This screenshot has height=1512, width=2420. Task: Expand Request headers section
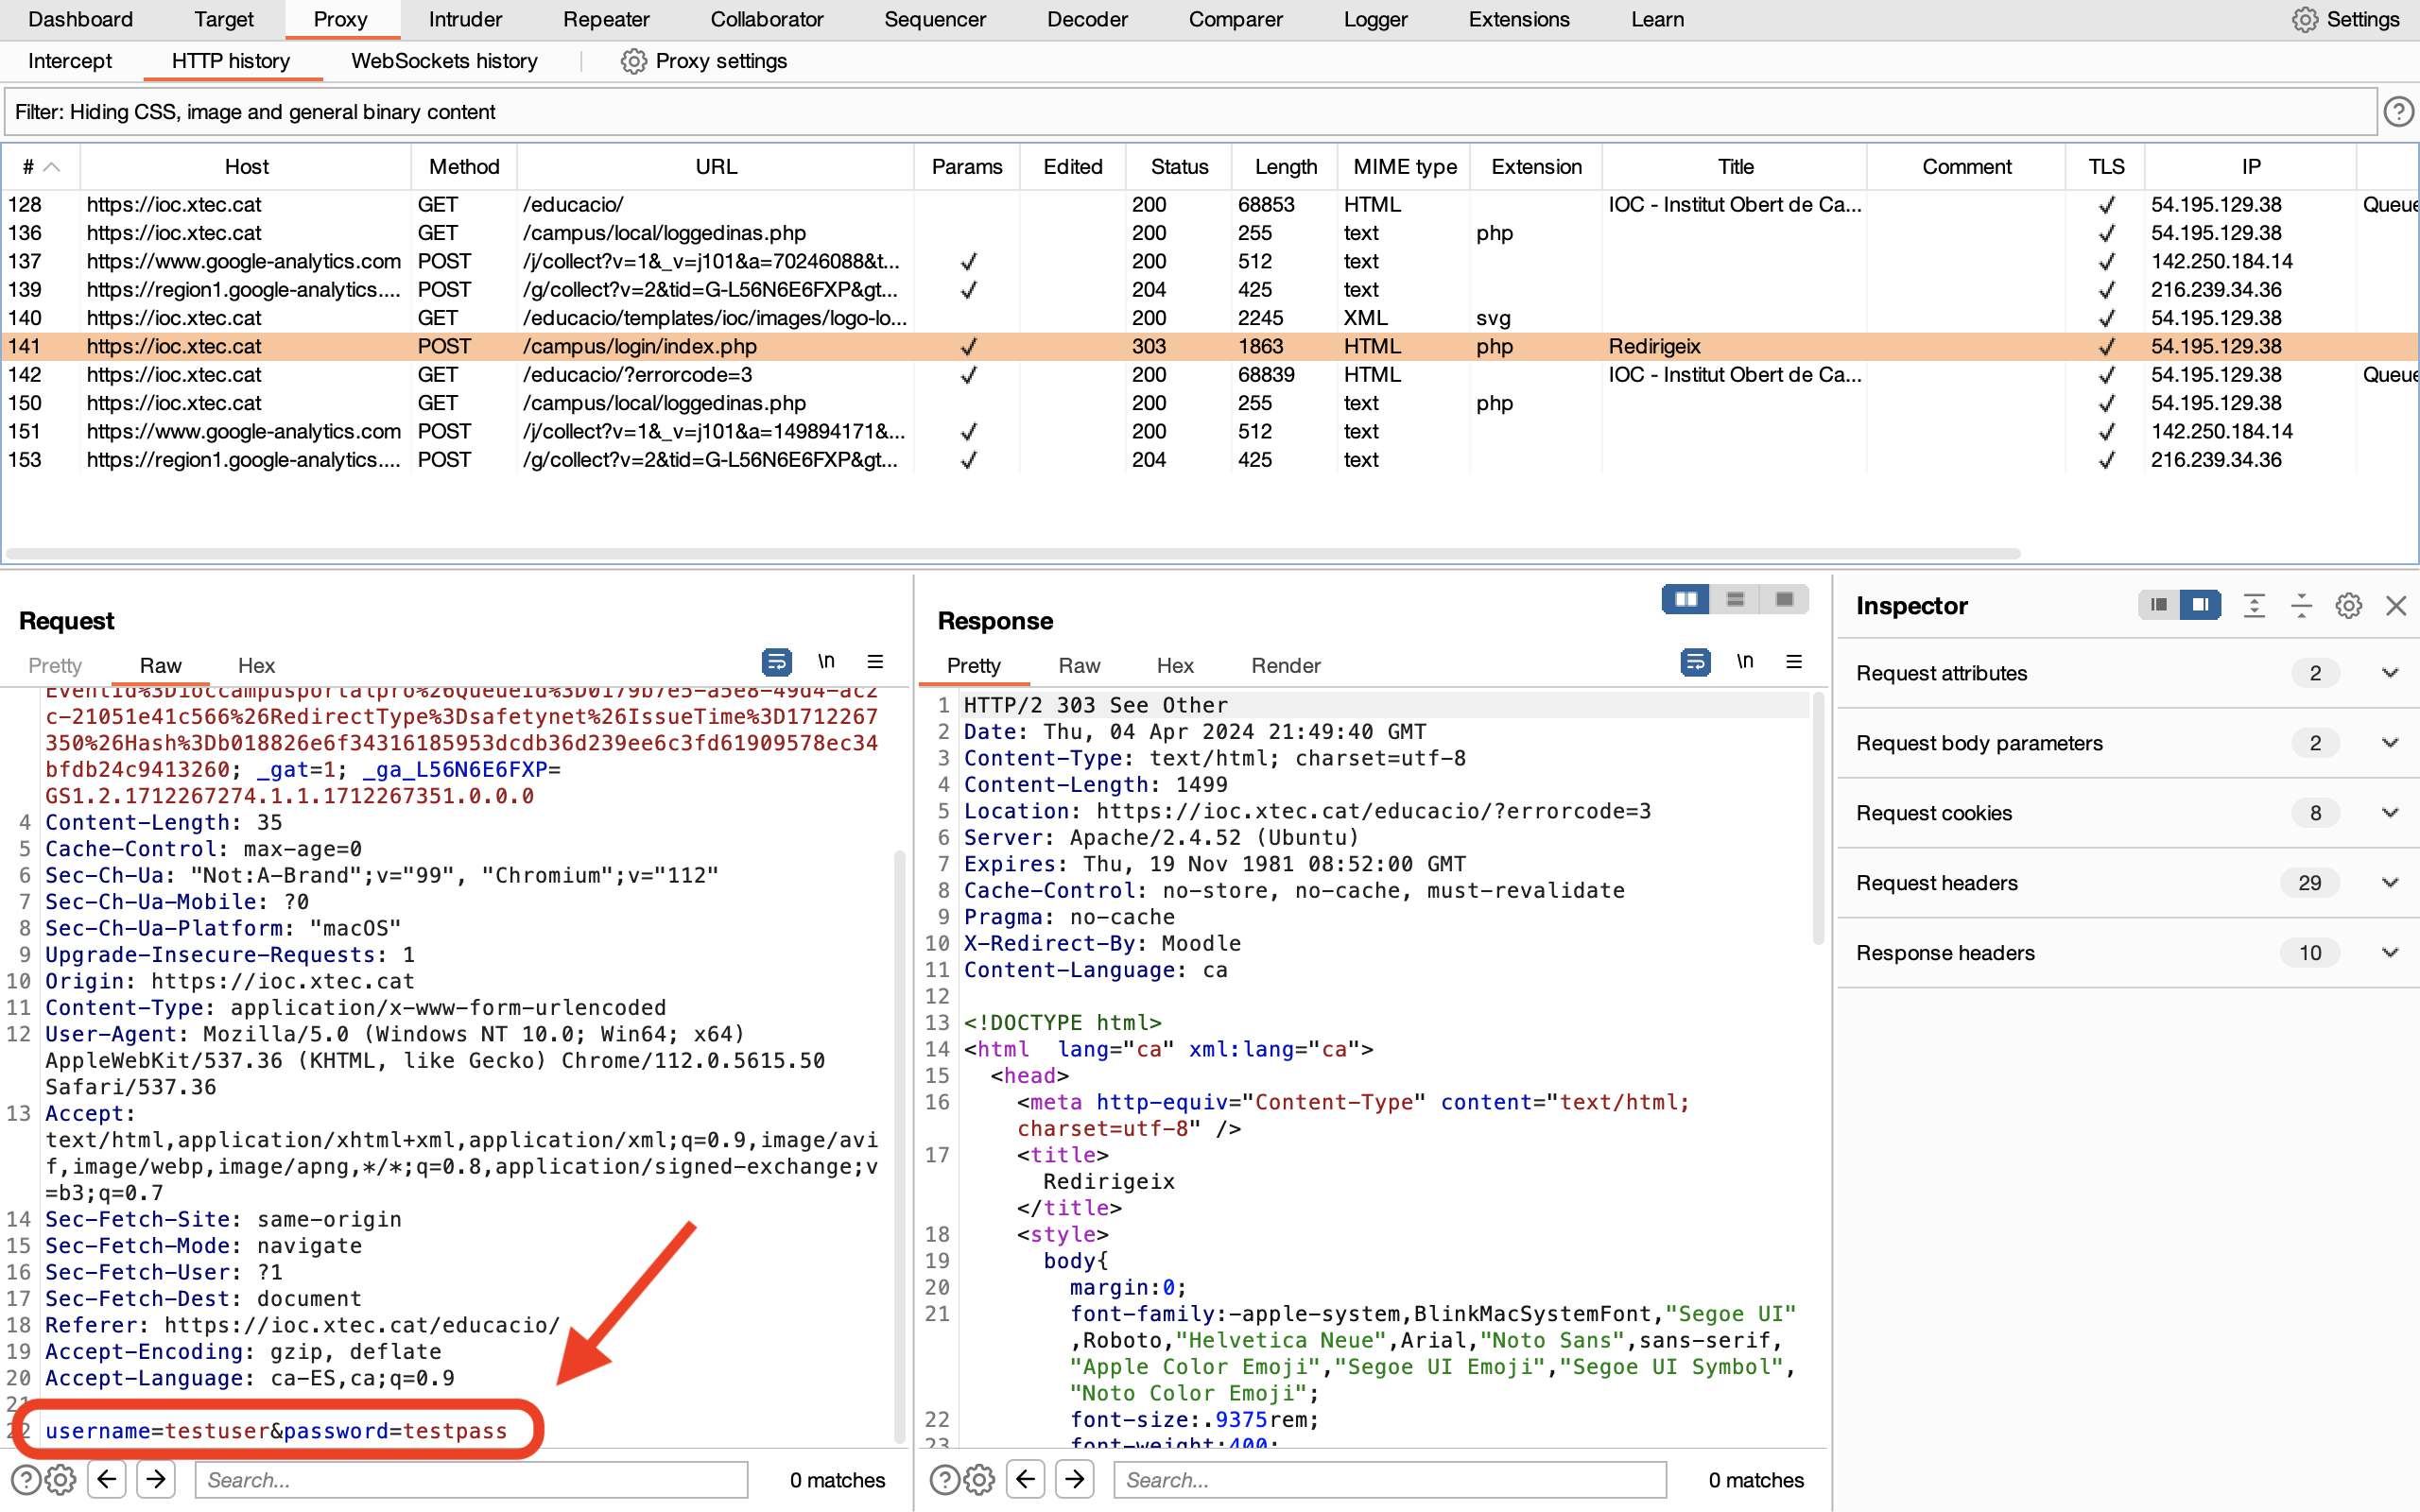[x=2390, y=883]
